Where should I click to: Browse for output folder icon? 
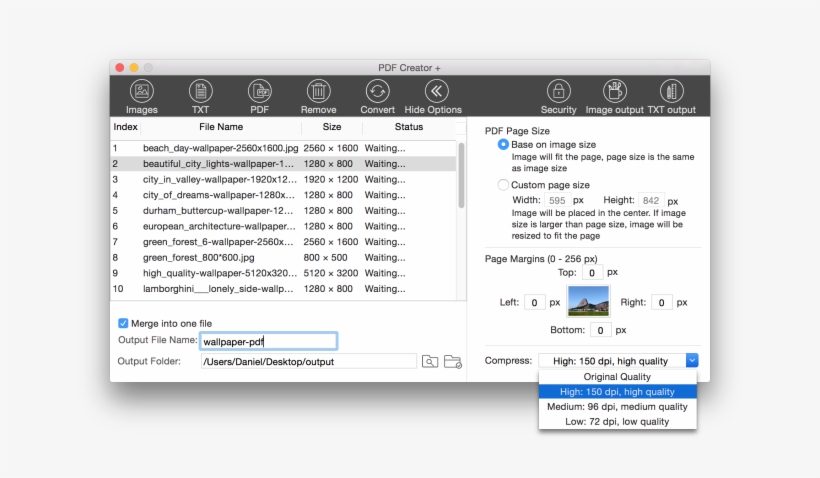(430, 361)
